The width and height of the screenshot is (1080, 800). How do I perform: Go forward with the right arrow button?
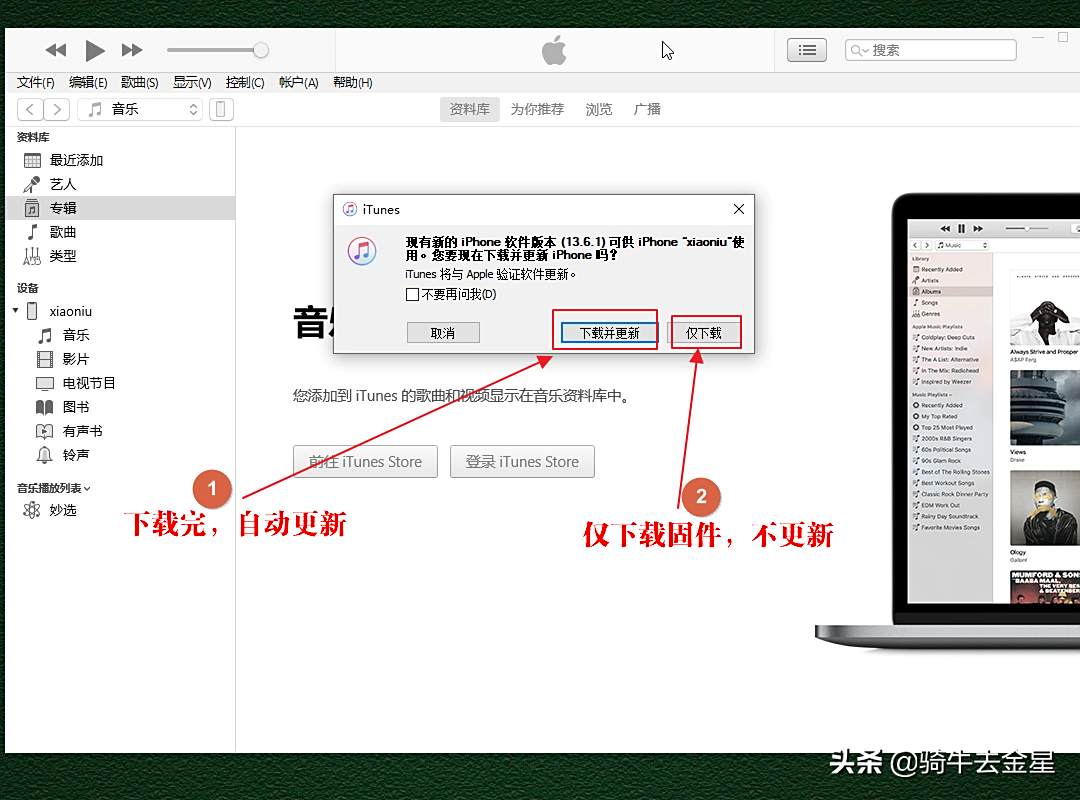pyautogui.click(x=57, y=109)
